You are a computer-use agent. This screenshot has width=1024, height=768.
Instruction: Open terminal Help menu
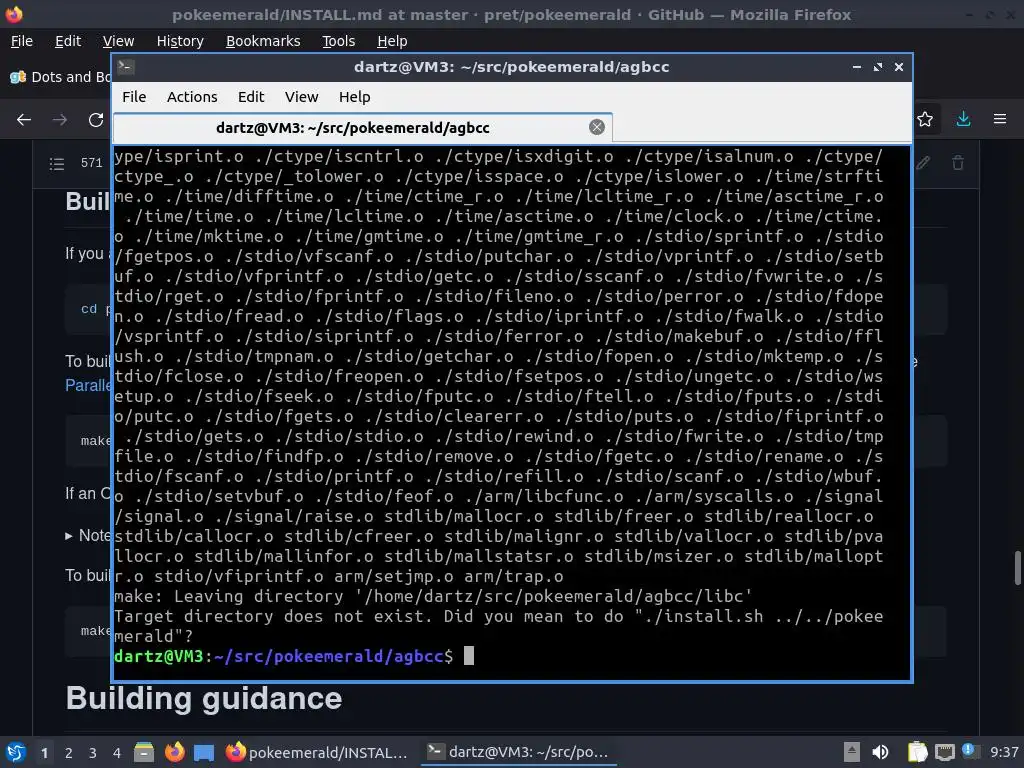tap(355, 97)
